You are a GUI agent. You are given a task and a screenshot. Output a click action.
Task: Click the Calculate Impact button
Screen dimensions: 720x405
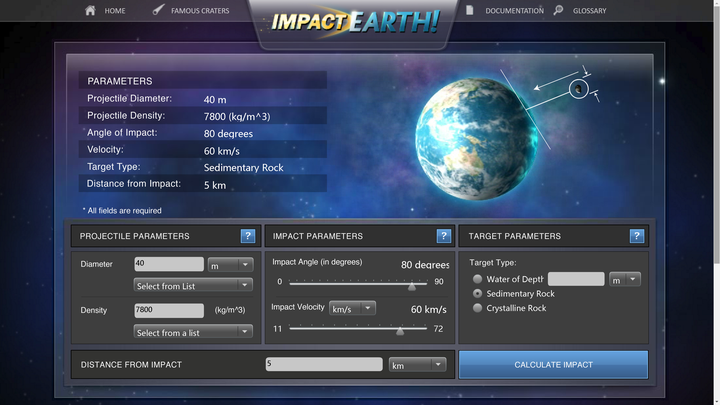click(x=553, y=365)
